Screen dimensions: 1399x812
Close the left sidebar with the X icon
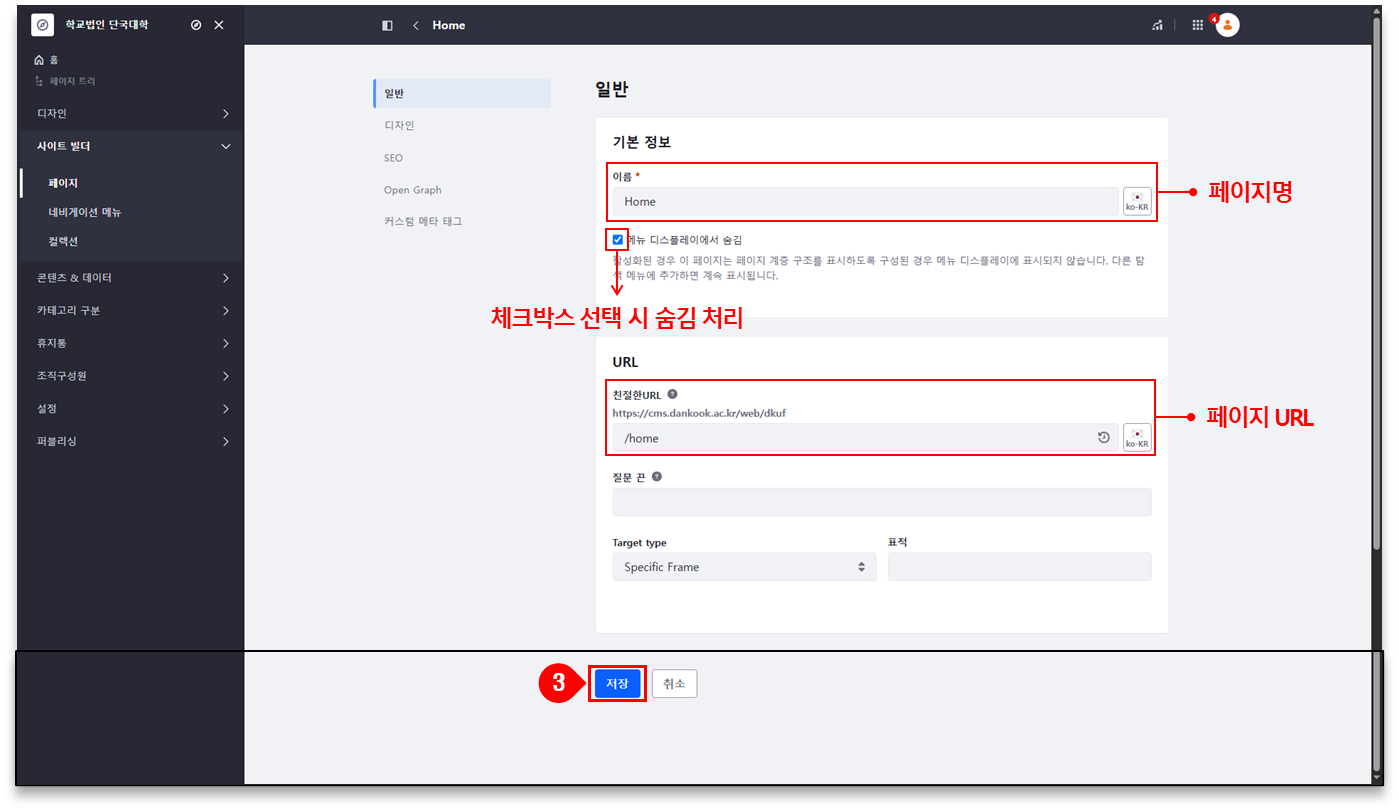[x=219, y=25]
